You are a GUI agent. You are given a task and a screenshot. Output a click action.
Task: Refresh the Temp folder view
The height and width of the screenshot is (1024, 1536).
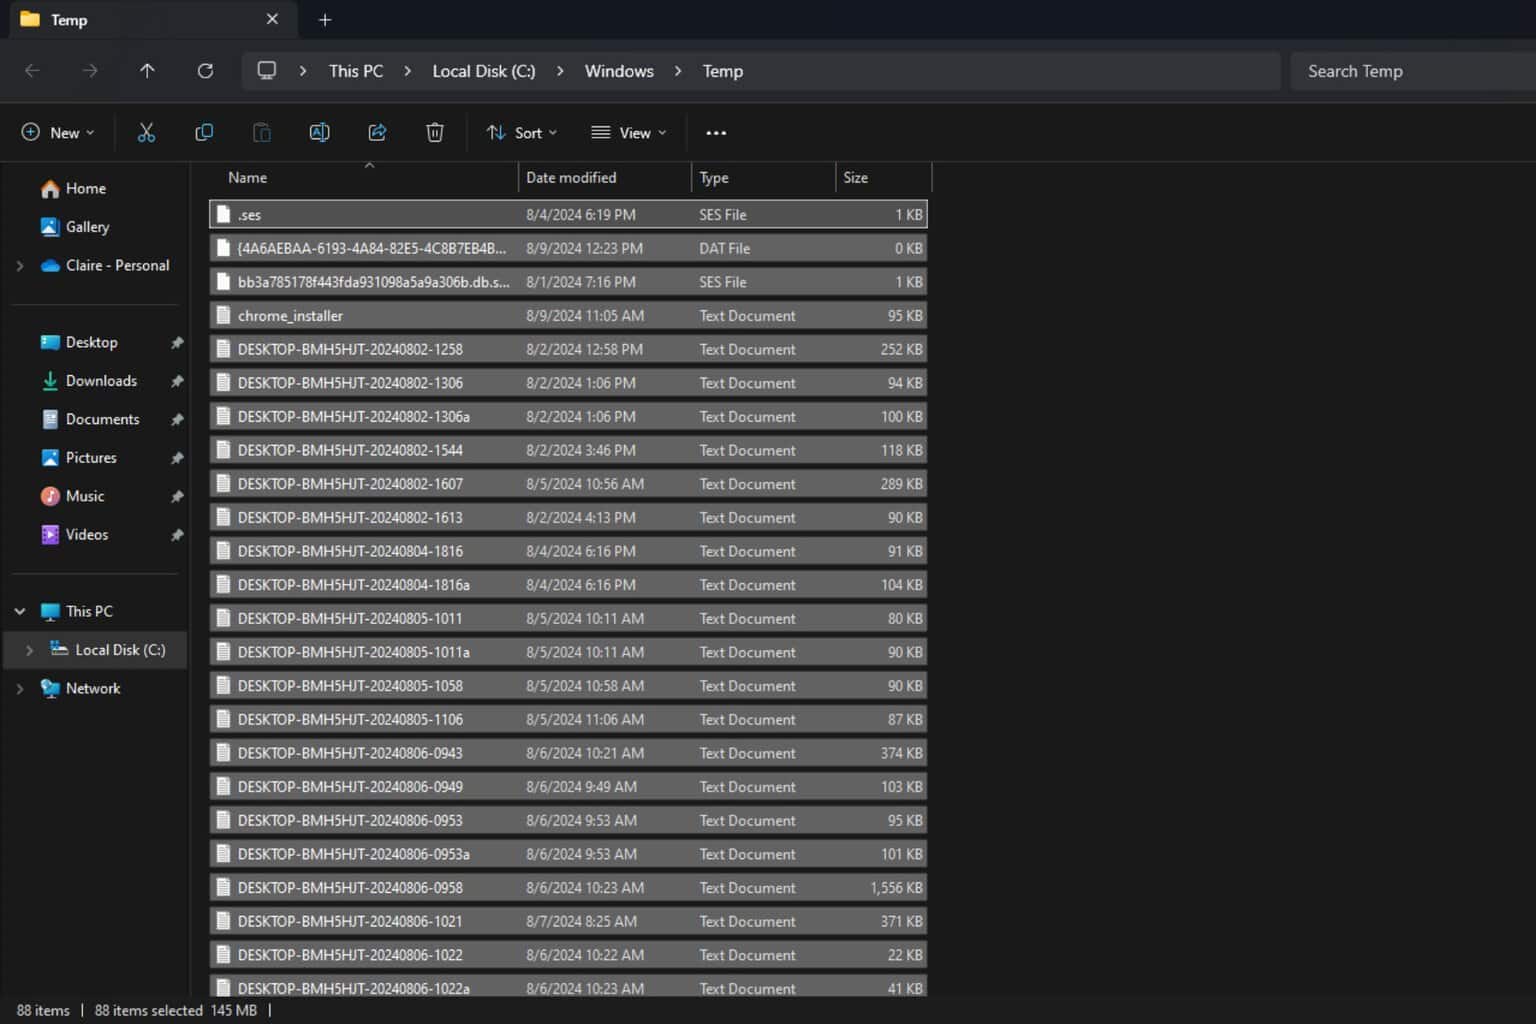(205, 71)
